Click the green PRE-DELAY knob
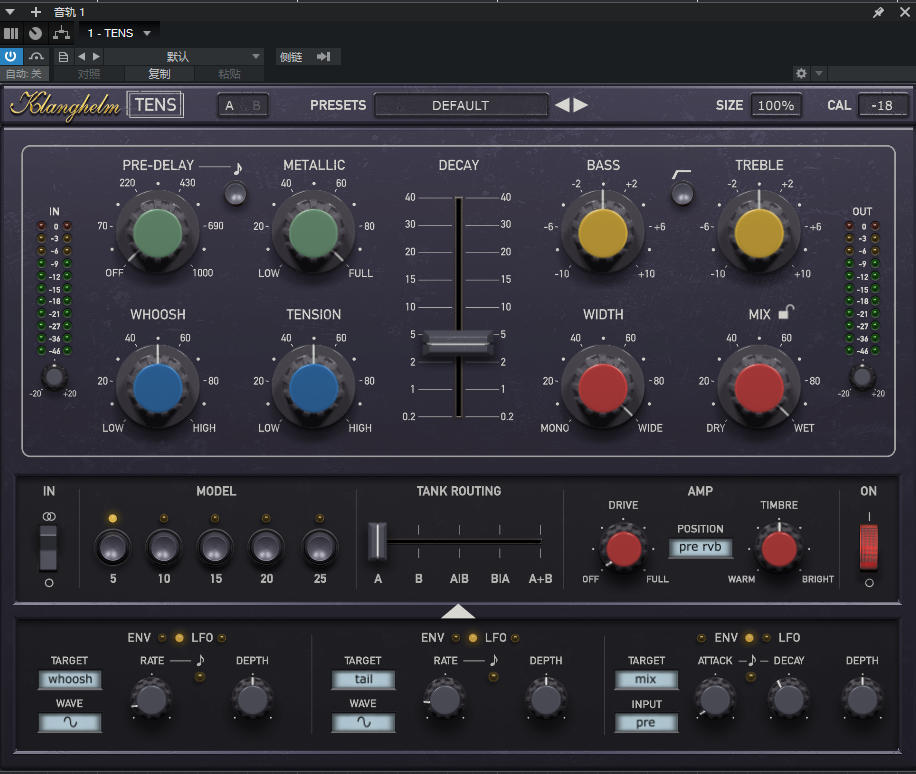The image size is (916, 774). point(157,232)
